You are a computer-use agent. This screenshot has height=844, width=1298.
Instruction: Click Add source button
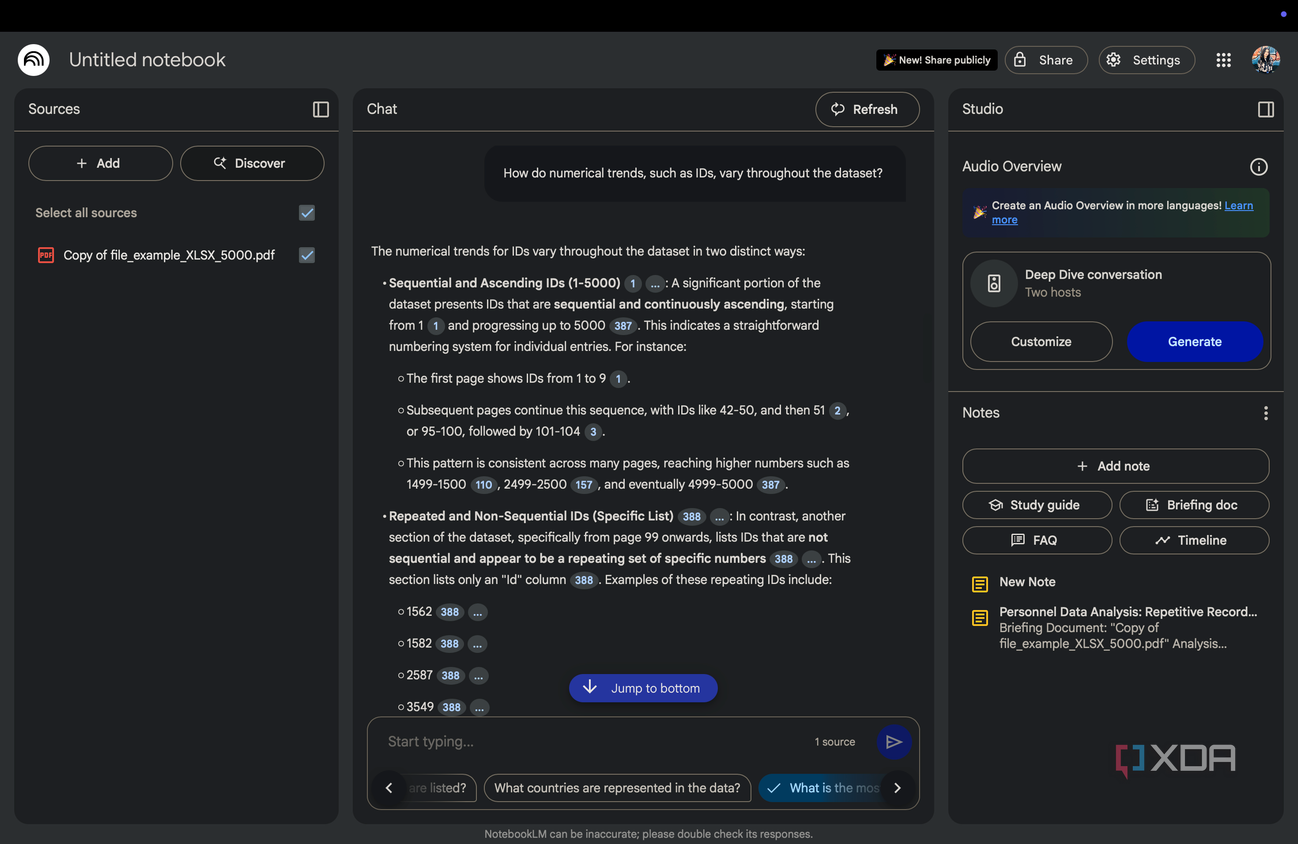[x=100, y=163]
